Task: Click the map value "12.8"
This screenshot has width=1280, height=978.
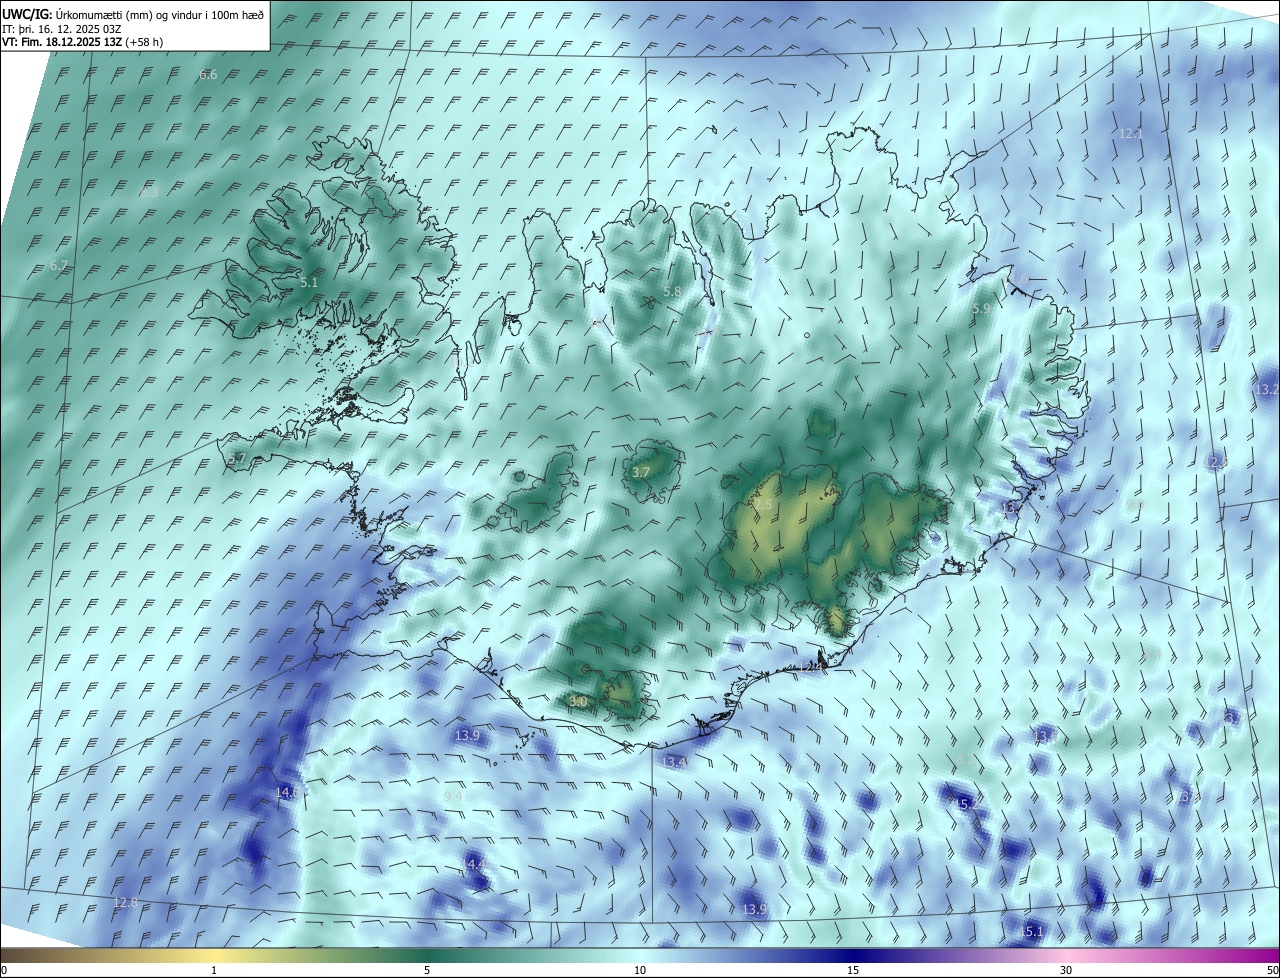Action: coord(125,902)
